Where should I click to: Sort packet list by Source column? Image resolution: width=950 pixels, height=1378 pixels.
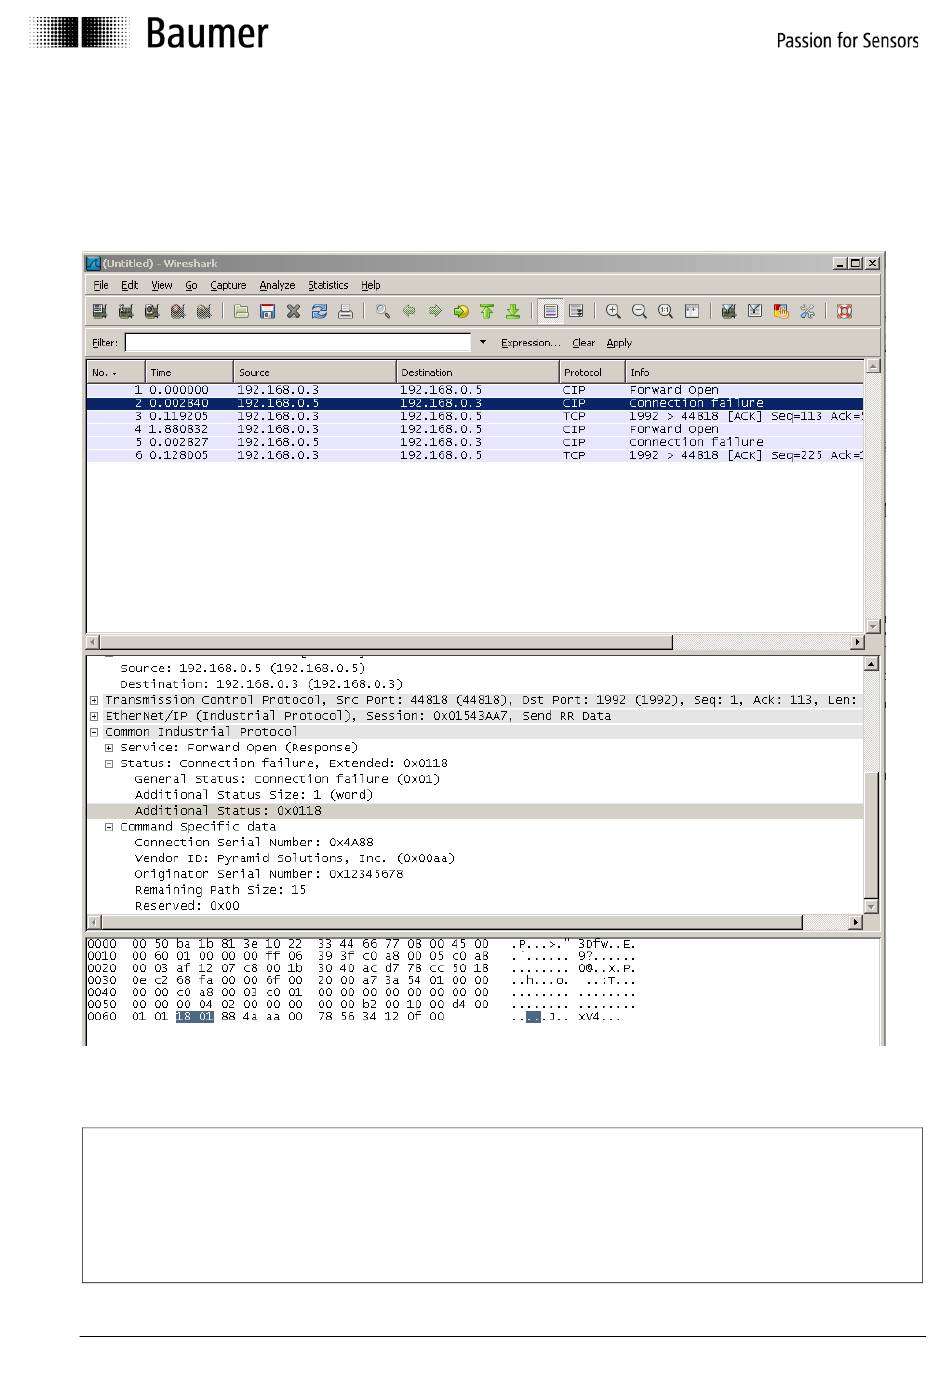tap(315, 372)
